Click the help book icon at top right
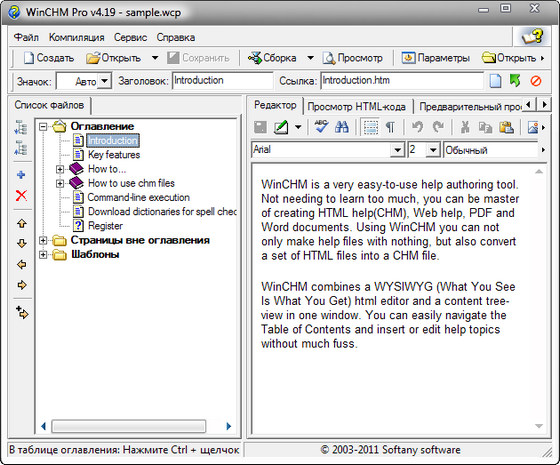 [x=532, y=36]
